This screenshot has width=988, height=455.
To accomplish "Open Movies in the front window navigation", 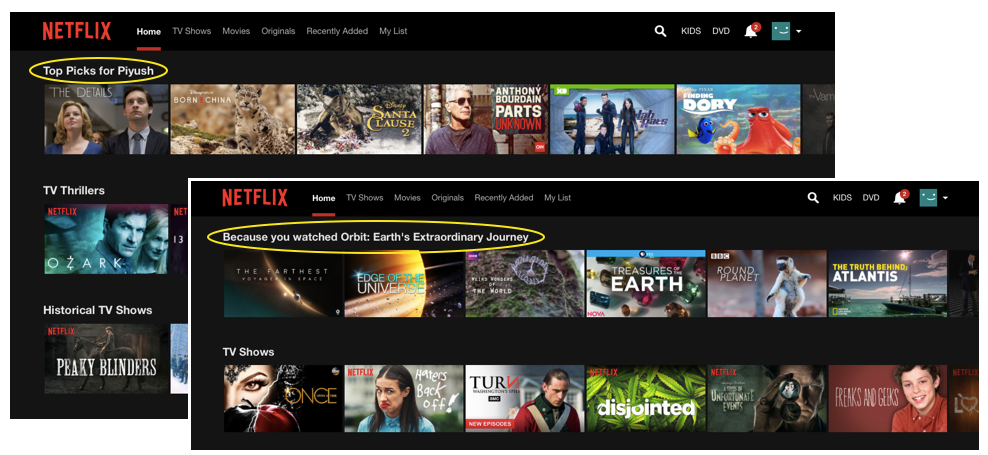I will pyautogui.click(x=407, y=198).
